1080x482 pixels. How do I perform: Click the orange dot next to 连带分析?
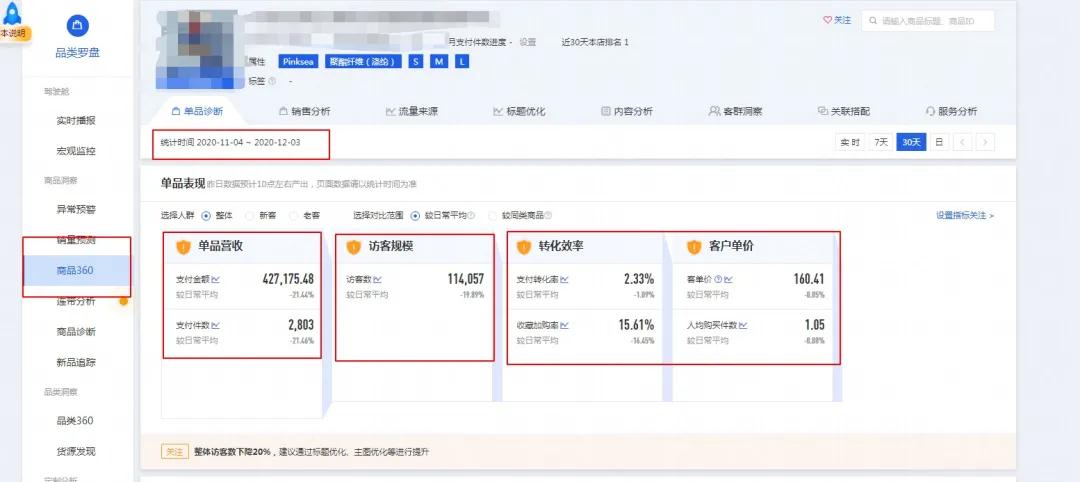click(124, 301)
